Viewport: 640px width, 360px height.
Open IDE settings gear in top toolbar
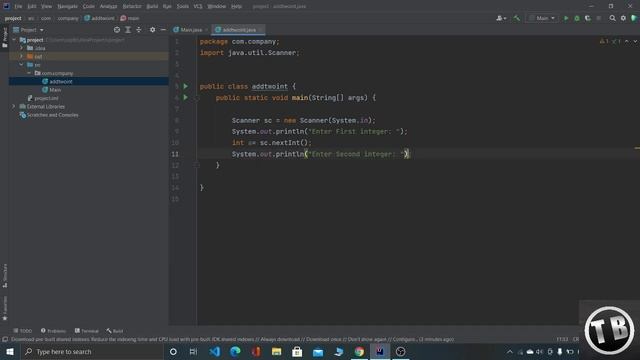point(623,18)
